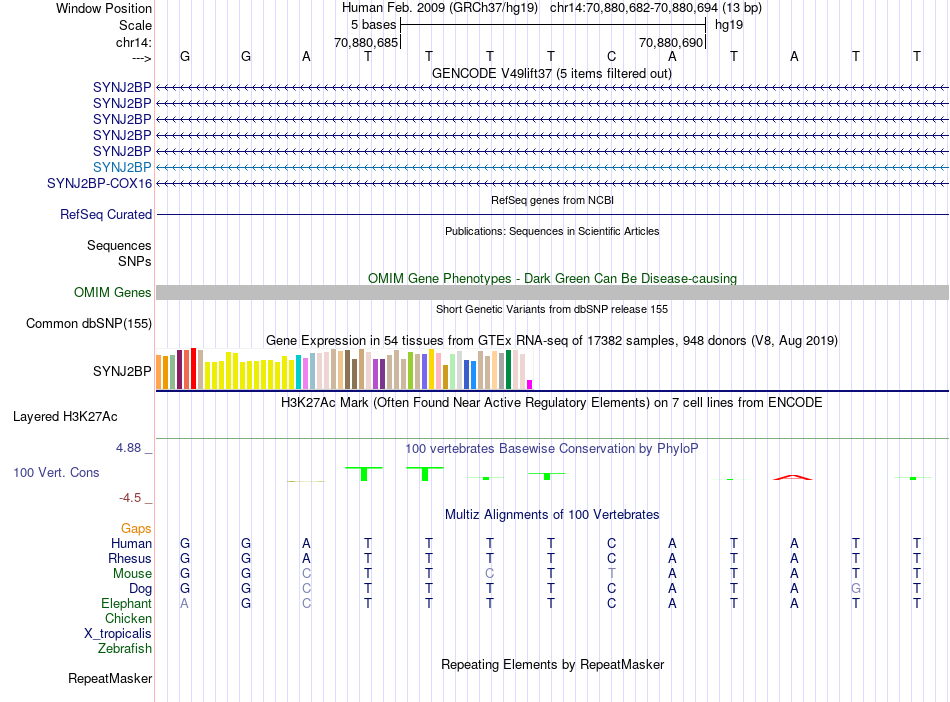Open 100 vertebrates Basewise Conservation by PhyloP title
Viewport: 950px width, 702px height.
(551, 449)
